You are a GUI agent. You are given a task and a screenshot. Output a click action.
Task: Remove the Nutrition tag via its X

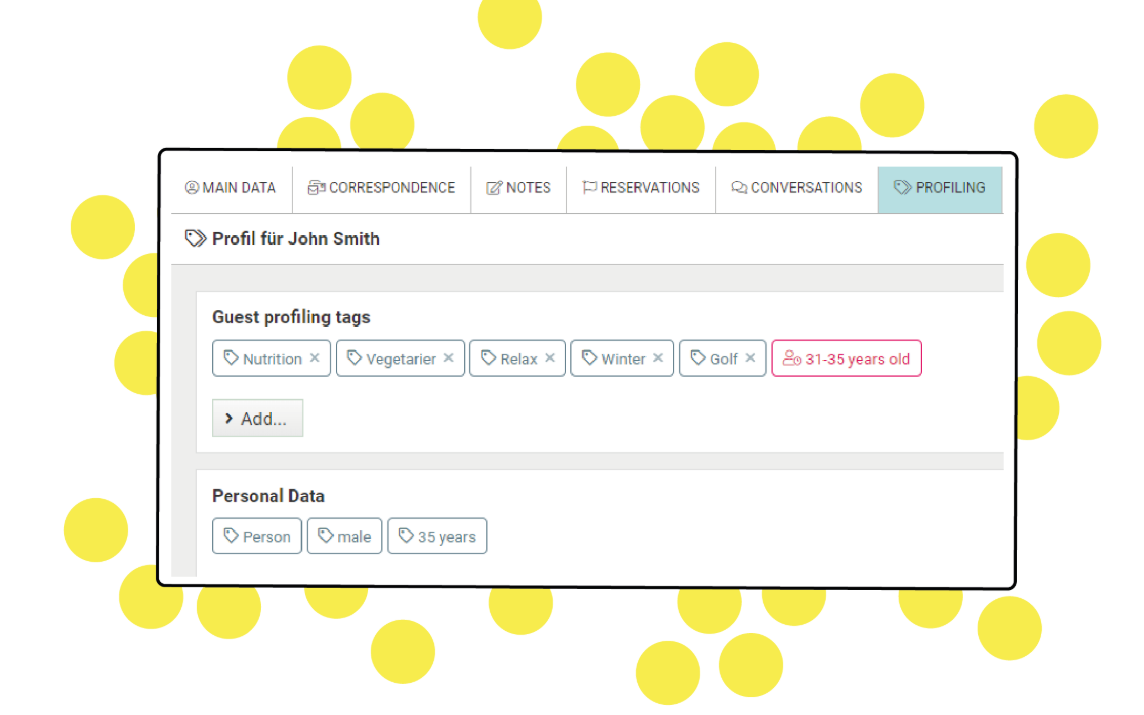point(315,358)
